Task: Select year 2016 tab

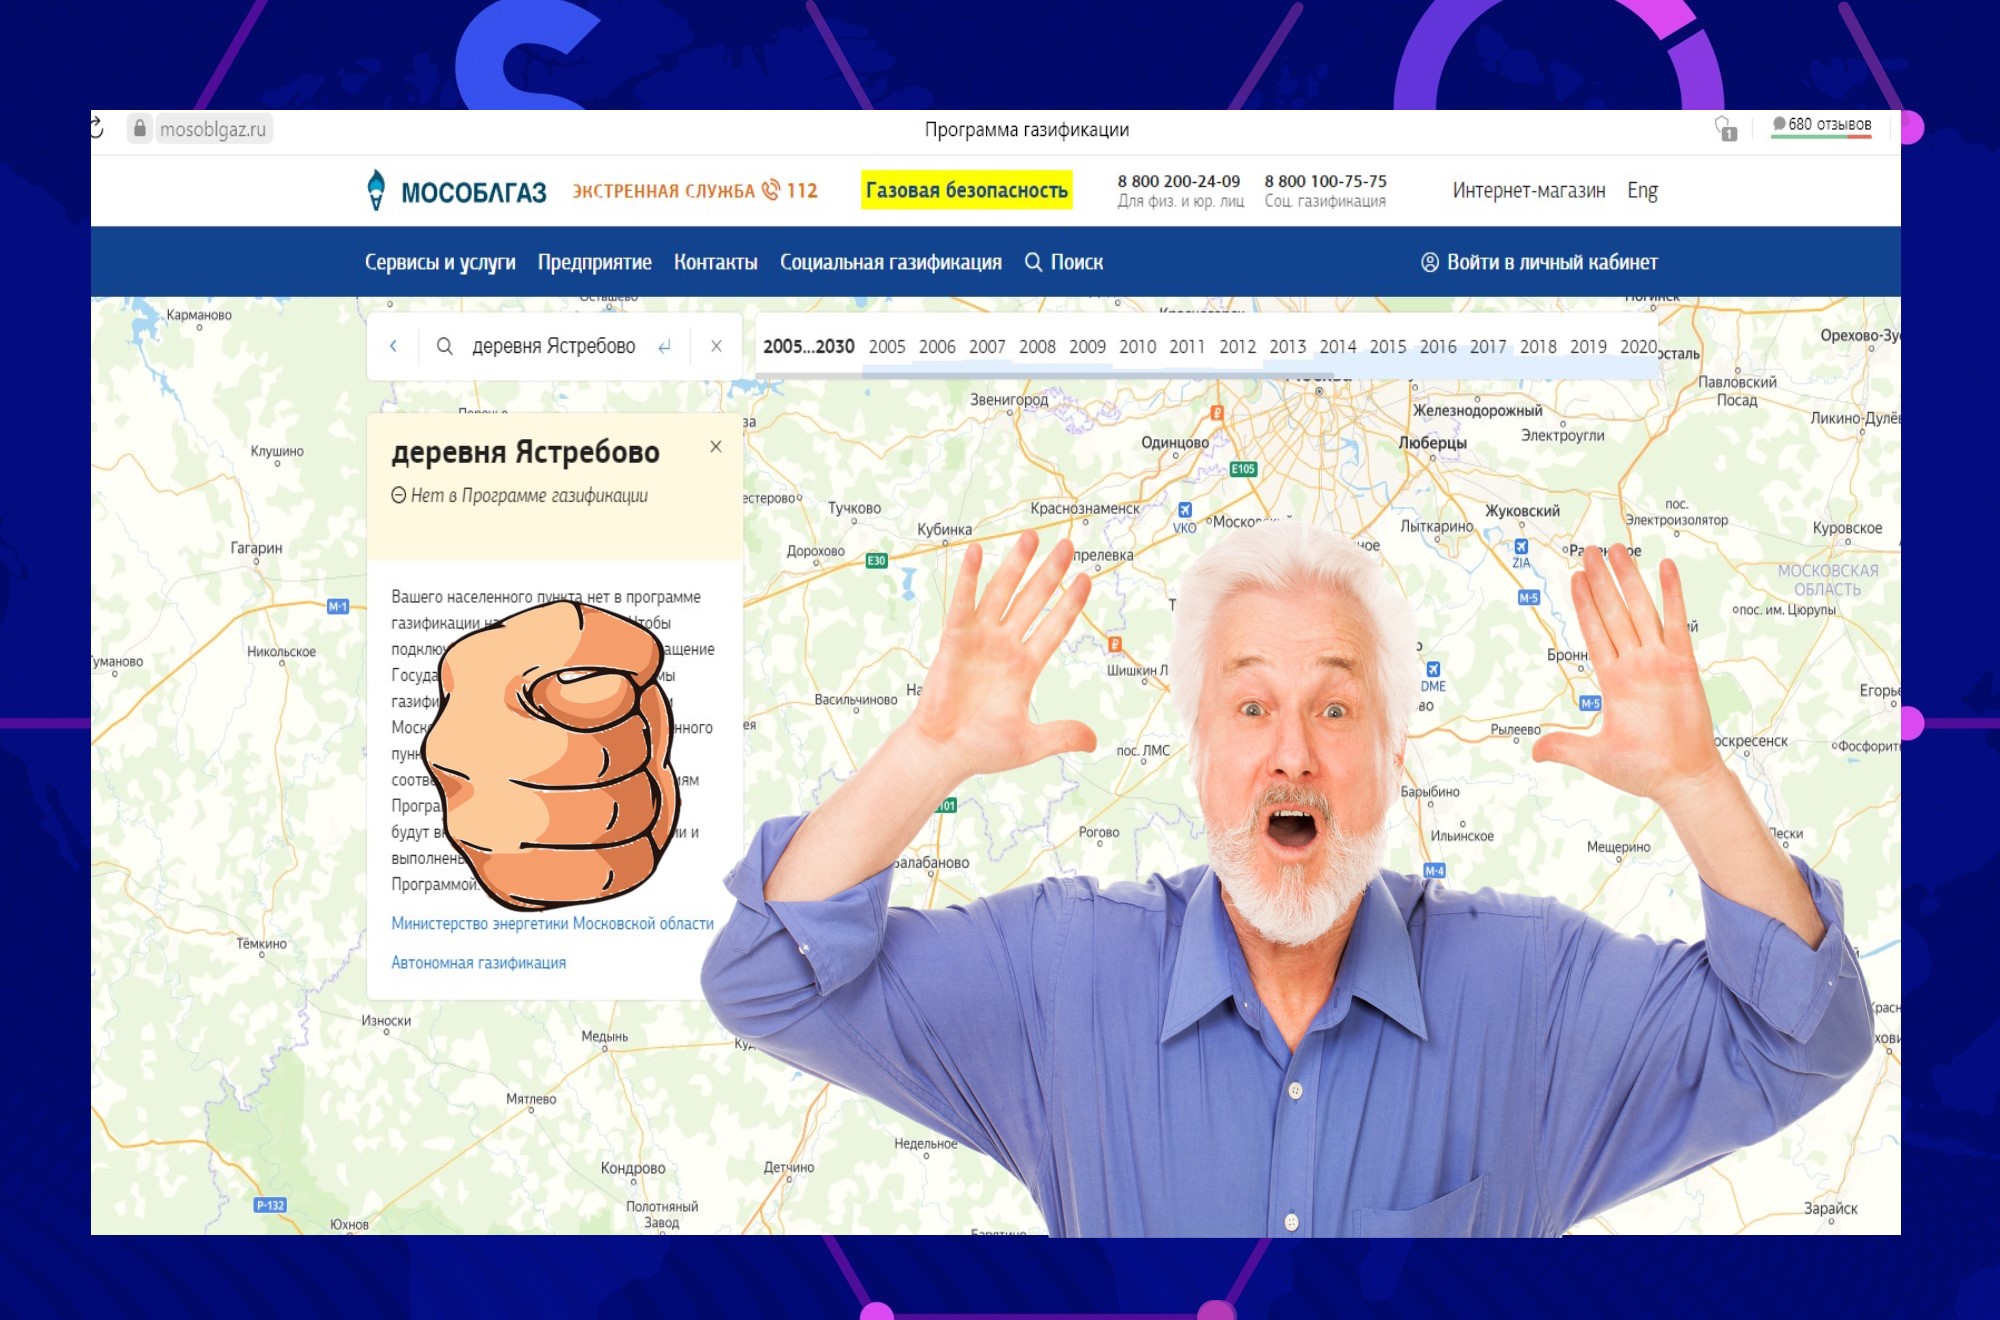Action: pos(1438,346)
